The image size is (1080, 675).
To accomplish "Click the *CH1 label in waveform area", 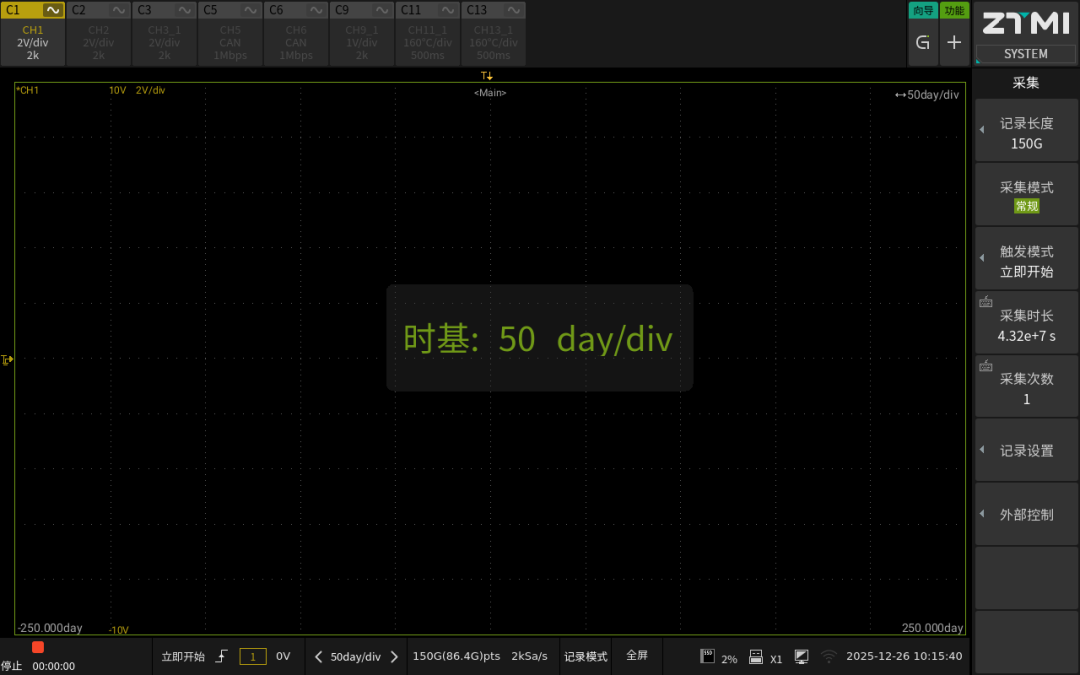I will coord(28,90).
